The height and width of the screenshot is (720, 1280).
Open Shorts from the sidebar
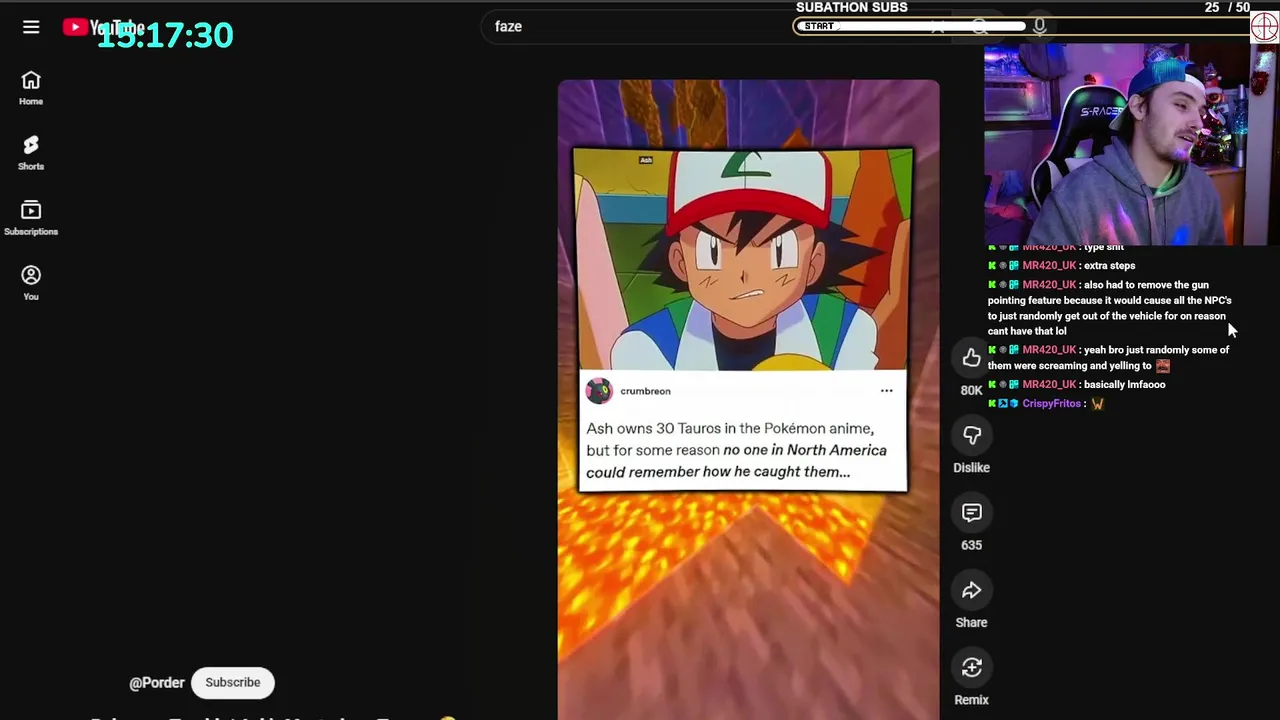31,153
